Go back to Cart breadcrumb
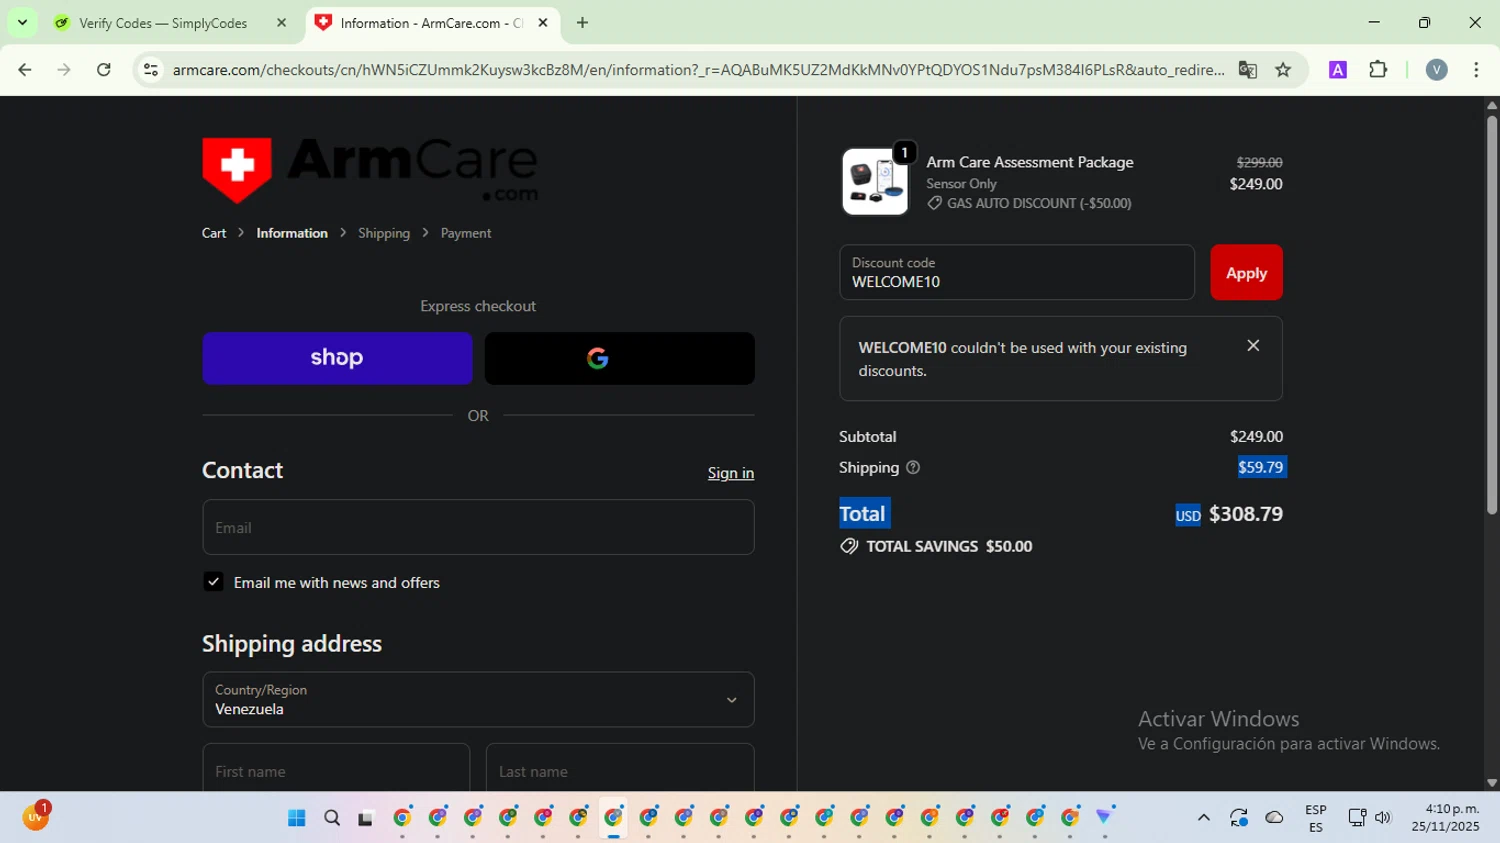This screenshot has width=1500, height=843. click(x=214, y=233)
